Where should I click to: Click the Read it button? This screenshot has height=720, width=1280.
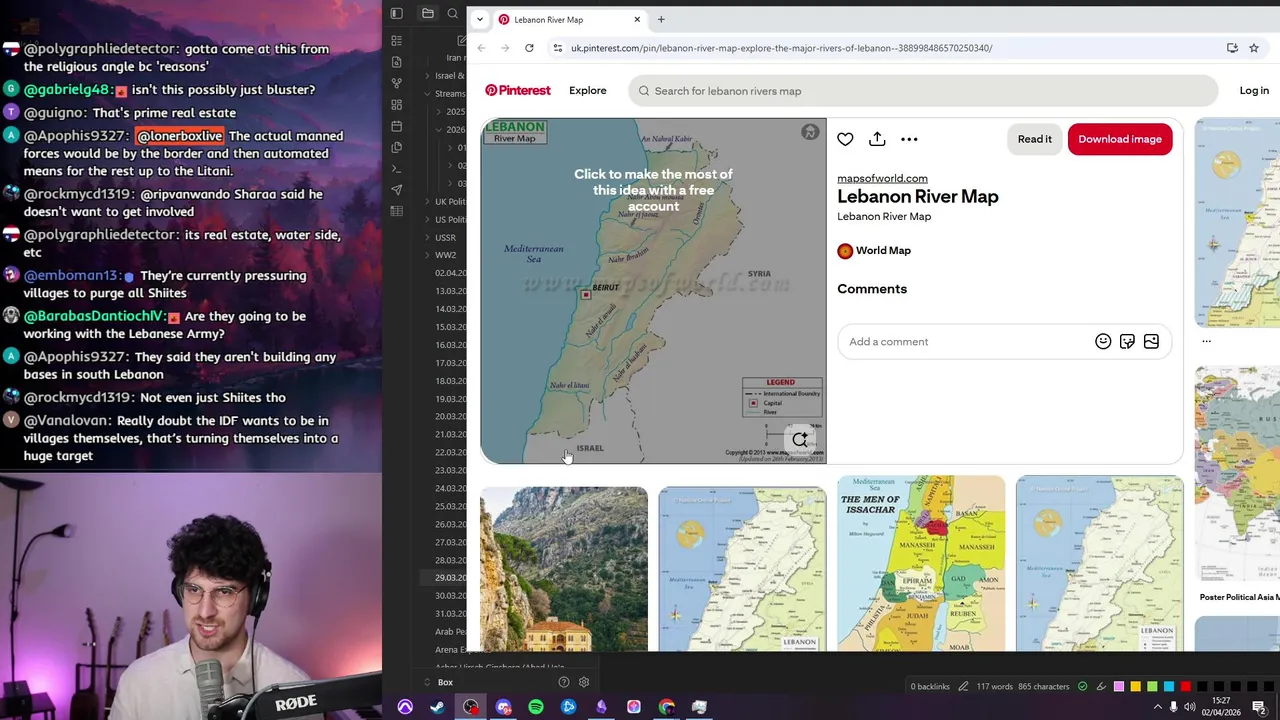point(1034,139)
